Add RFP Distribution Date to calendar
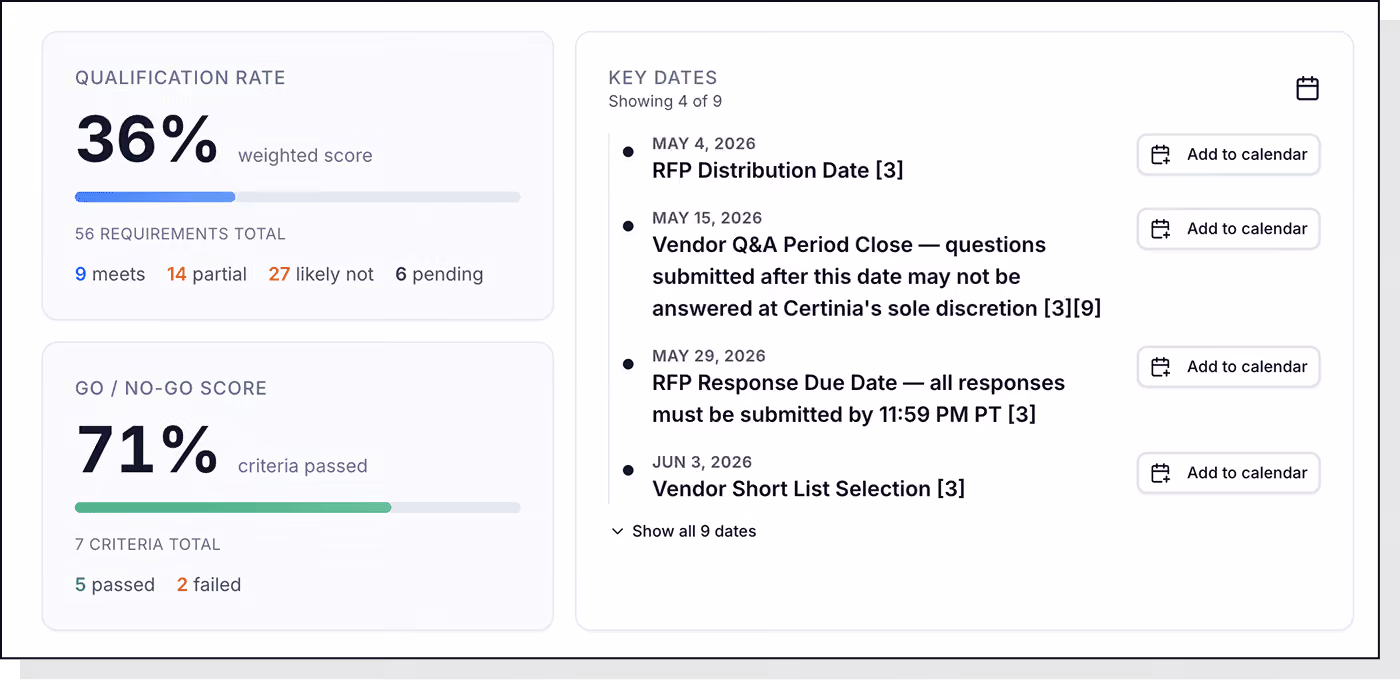 [x=1228, y=155]
